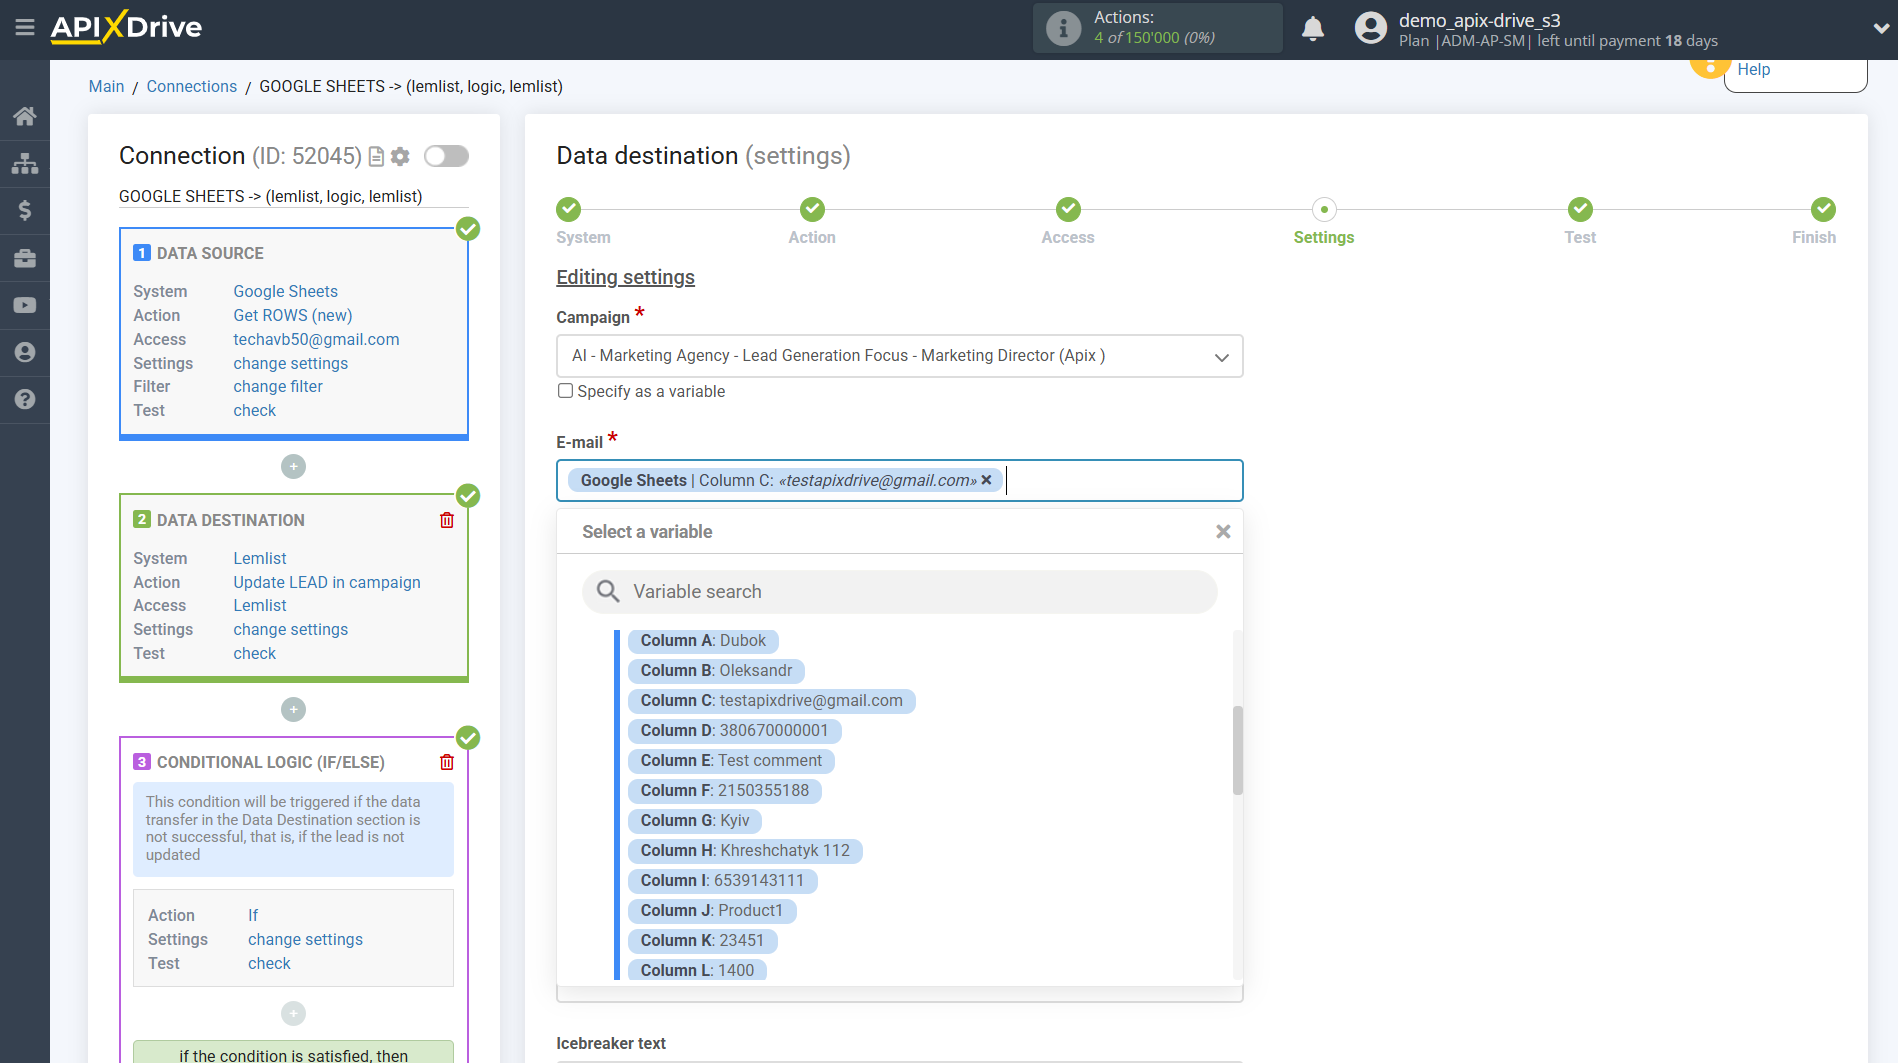Add block inside Conditional Logic

point(293,1013)
